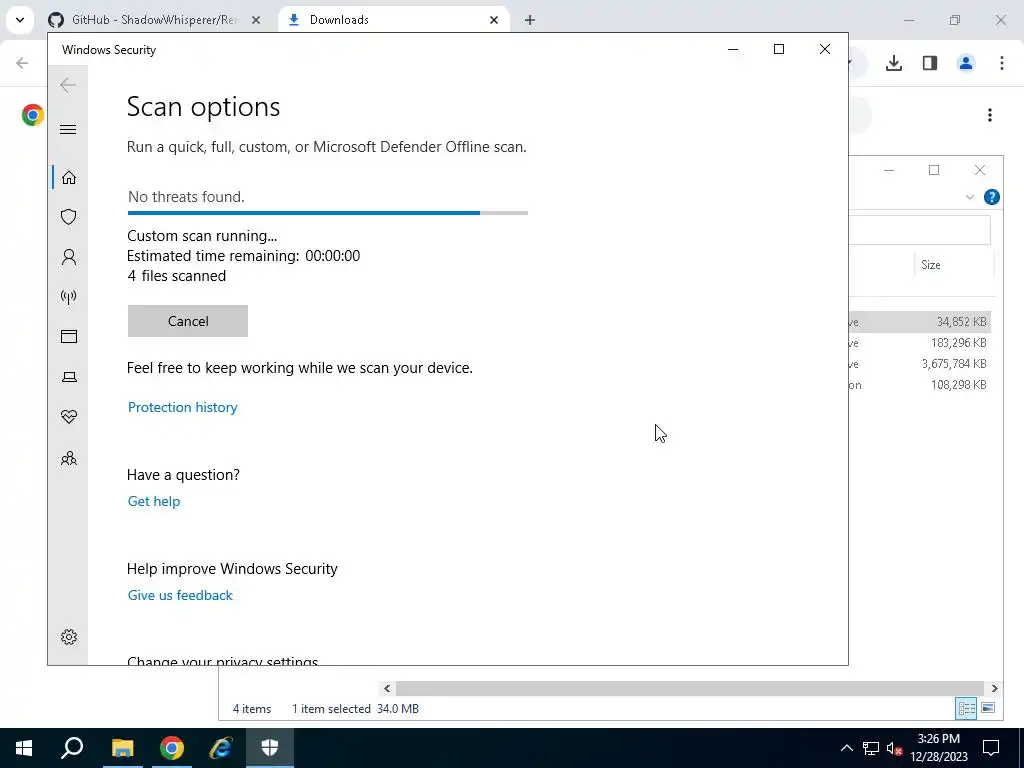
Task: Open a new Chrome tab
Action: 530,20
